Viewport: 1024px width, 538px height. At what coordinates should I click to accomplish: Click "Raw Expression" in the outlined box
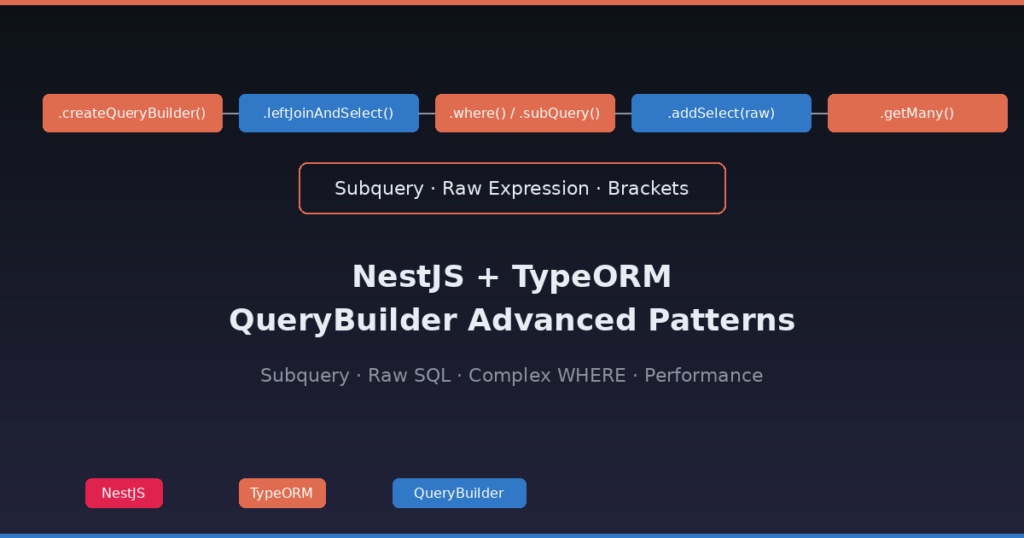click(x=515, y=188)
